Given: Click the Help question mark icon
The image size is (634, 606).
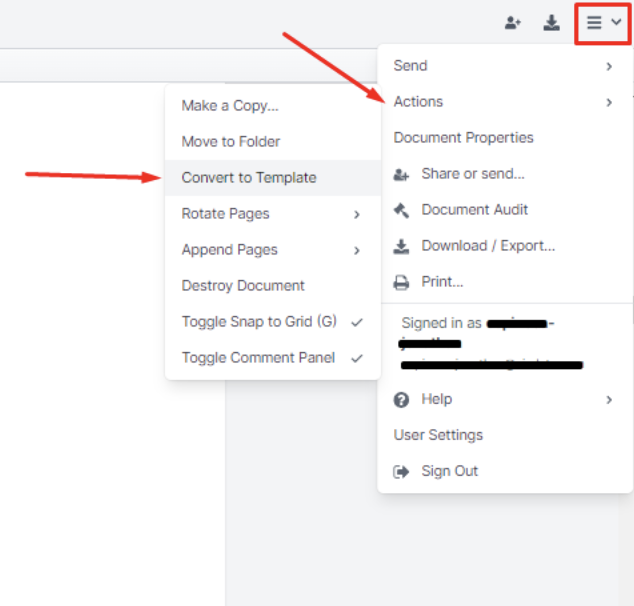Looking at the screenshot, I should pos(402,399).
